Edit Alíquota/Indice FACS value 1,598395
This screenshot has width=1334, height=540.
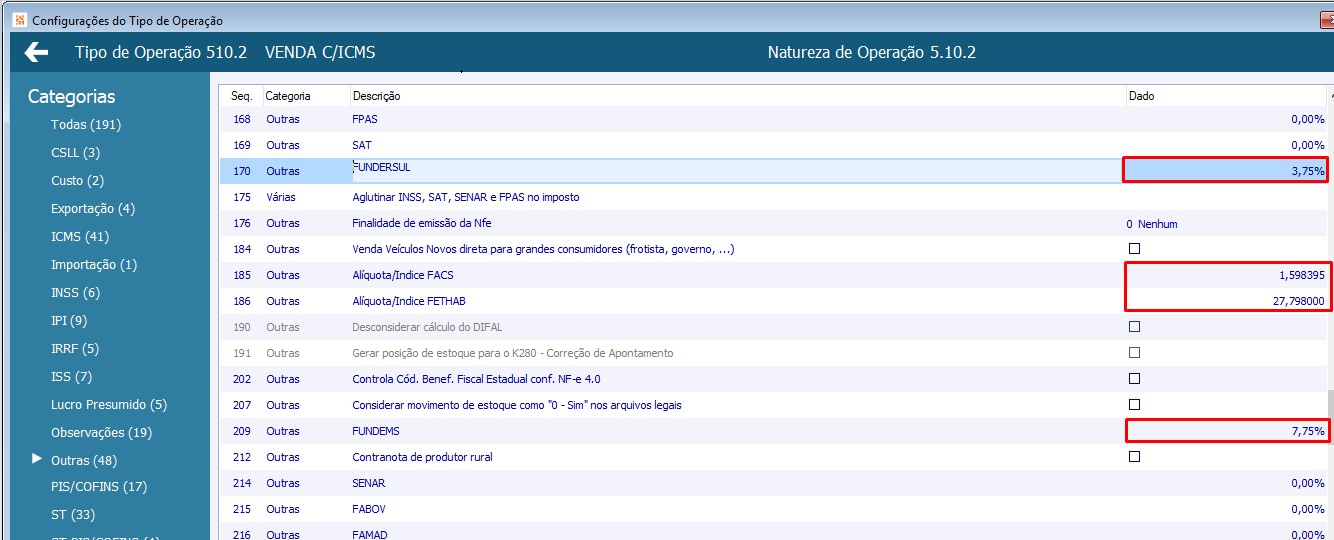tap(1226, 275)
